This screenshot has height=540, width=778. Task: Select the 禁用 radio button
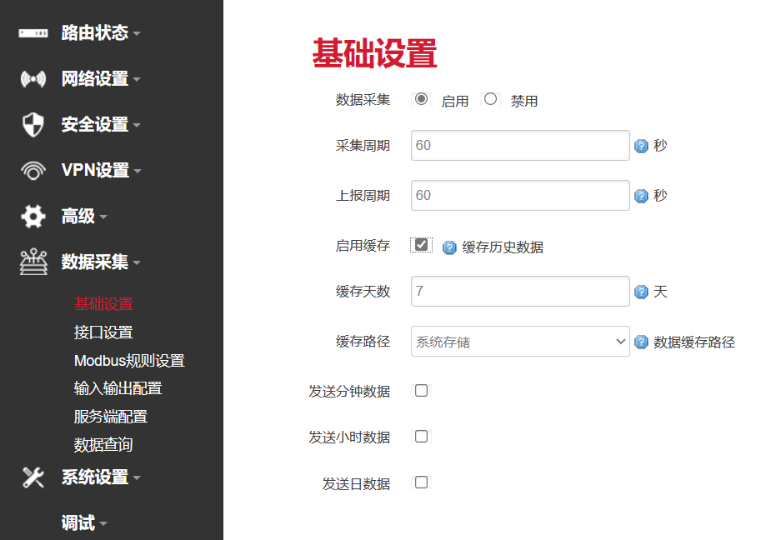pos(490,99)
